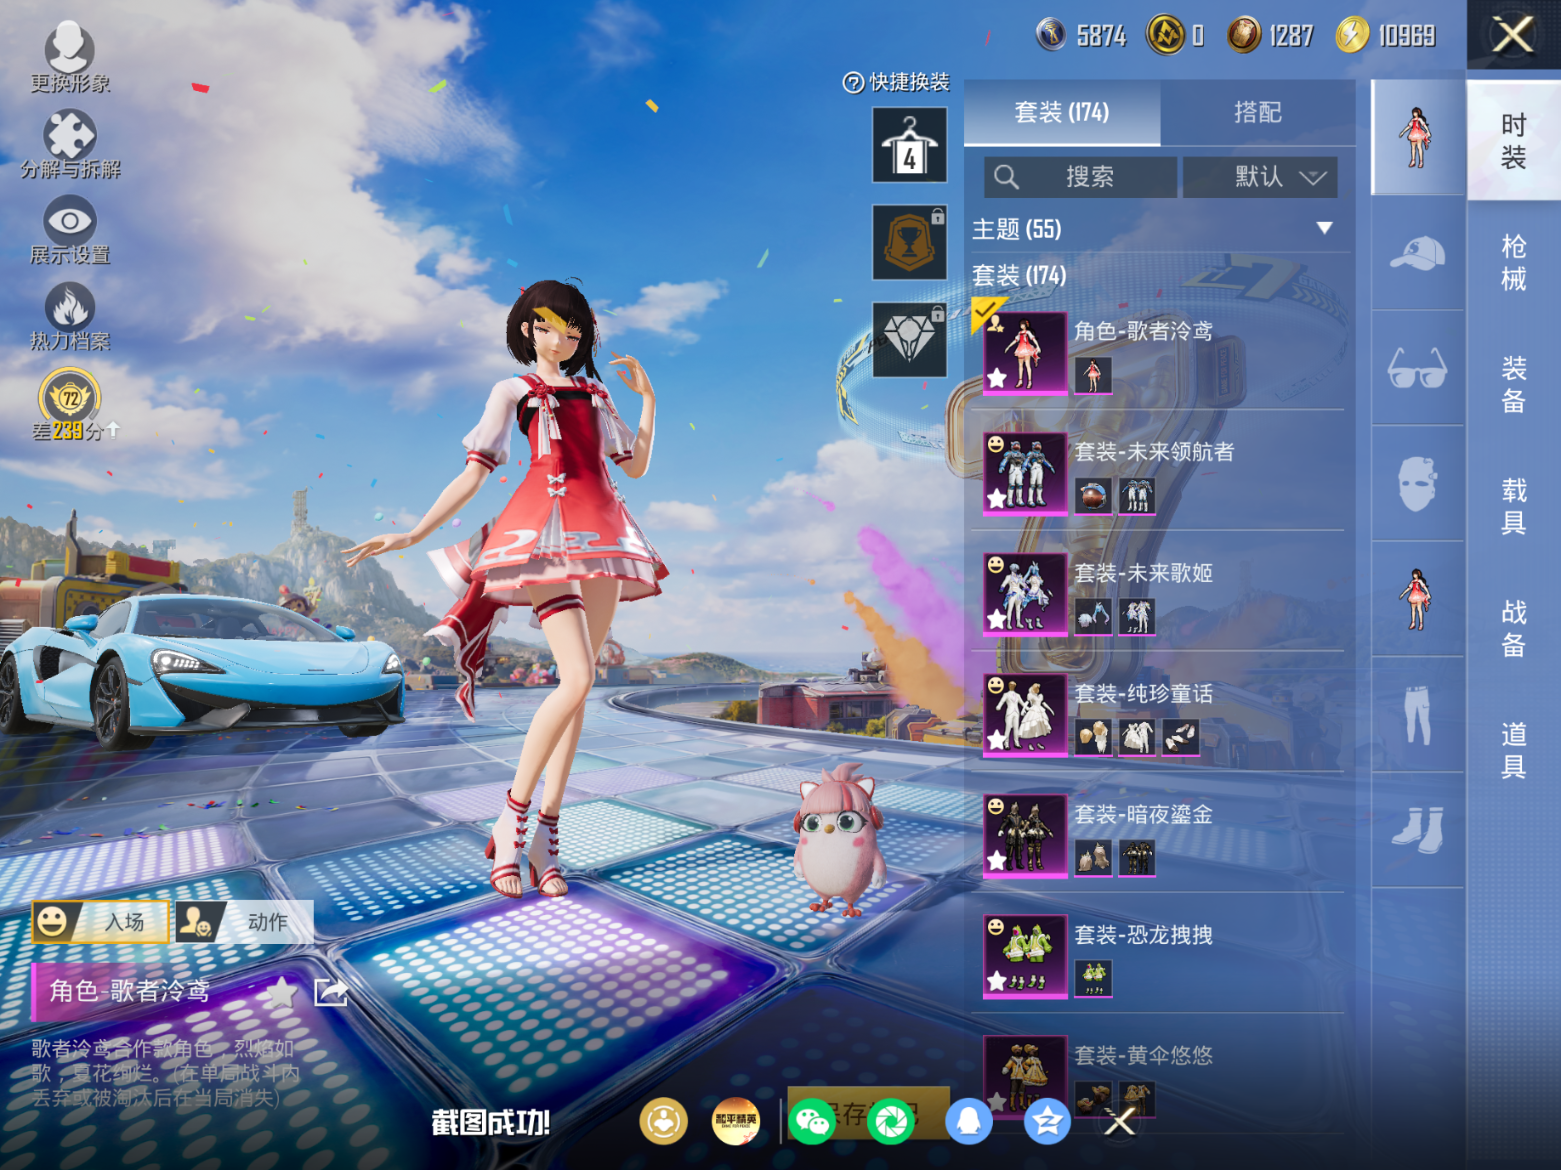Click the 5874 silver coin balance
Image resolution: width=1561 pixels, height=1170 pixels.
click(1082, 35)
